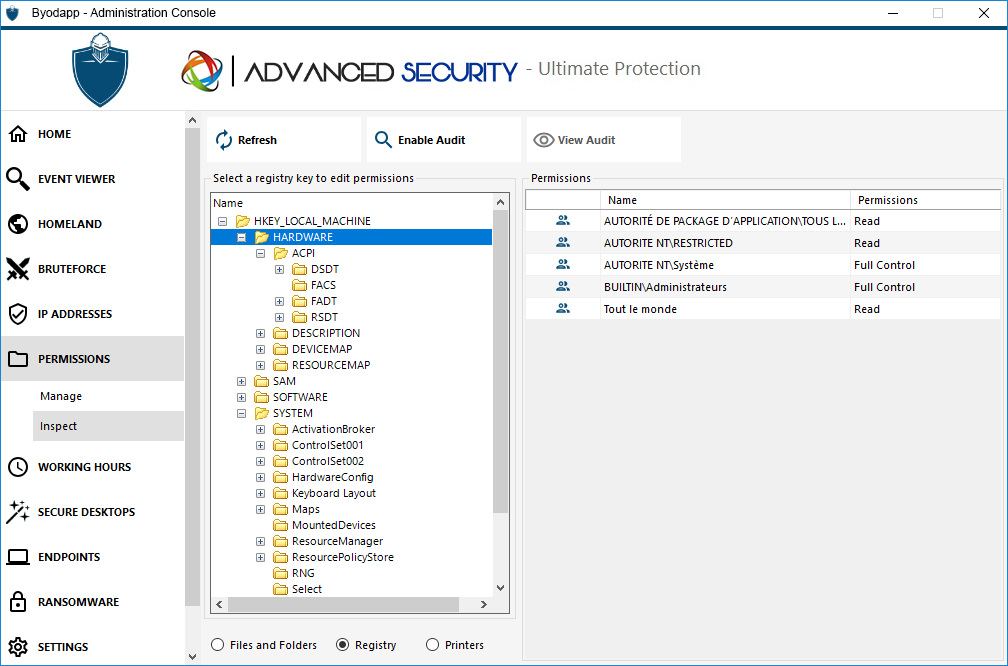Click the registry tree vertical scrollbar thumb
The image size is (1008, 666).
[500, 361]
